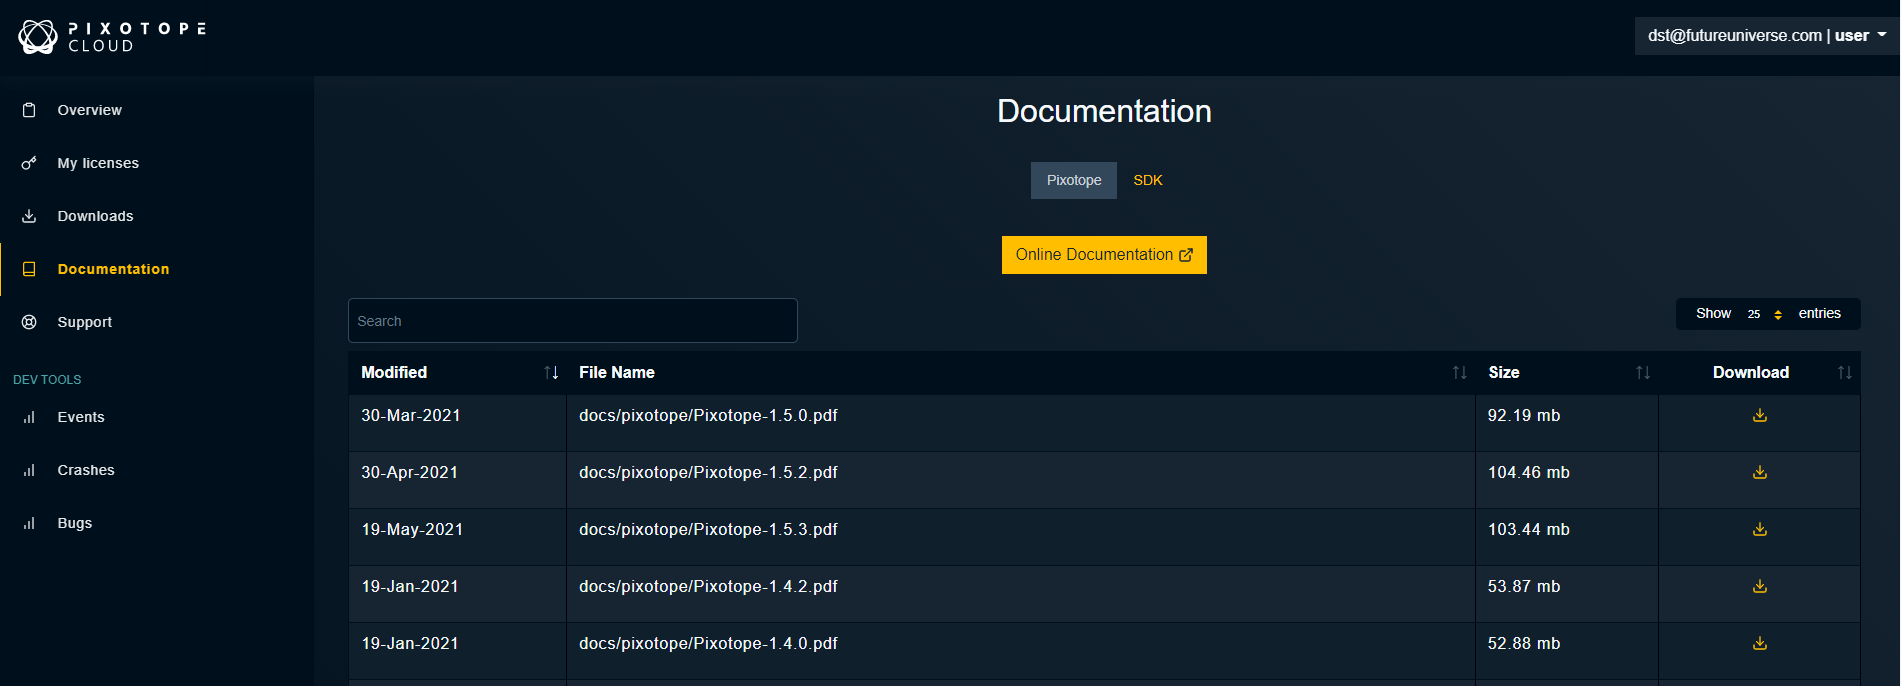Open the Events dev tool

point(81,417)
